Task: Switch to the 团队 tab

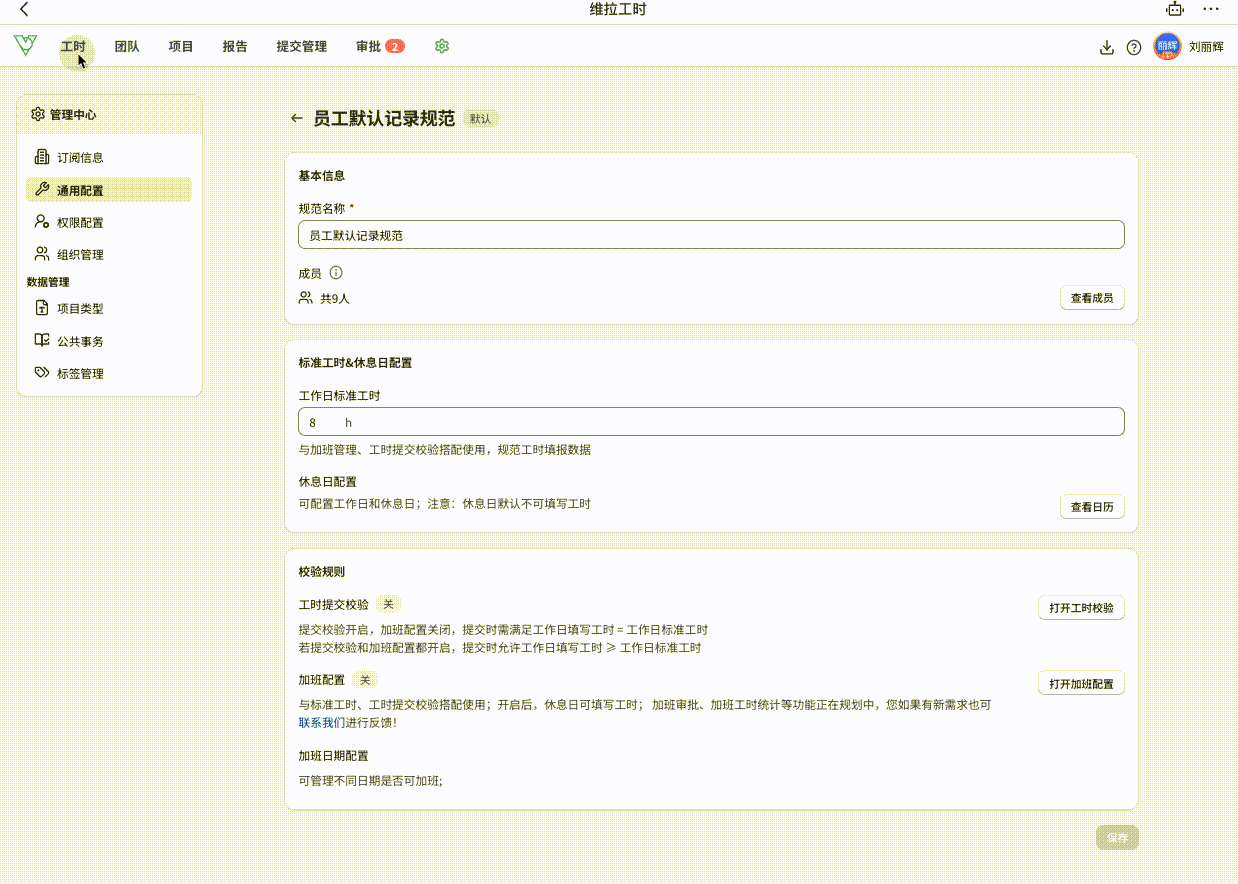Action: coord(127,46)
